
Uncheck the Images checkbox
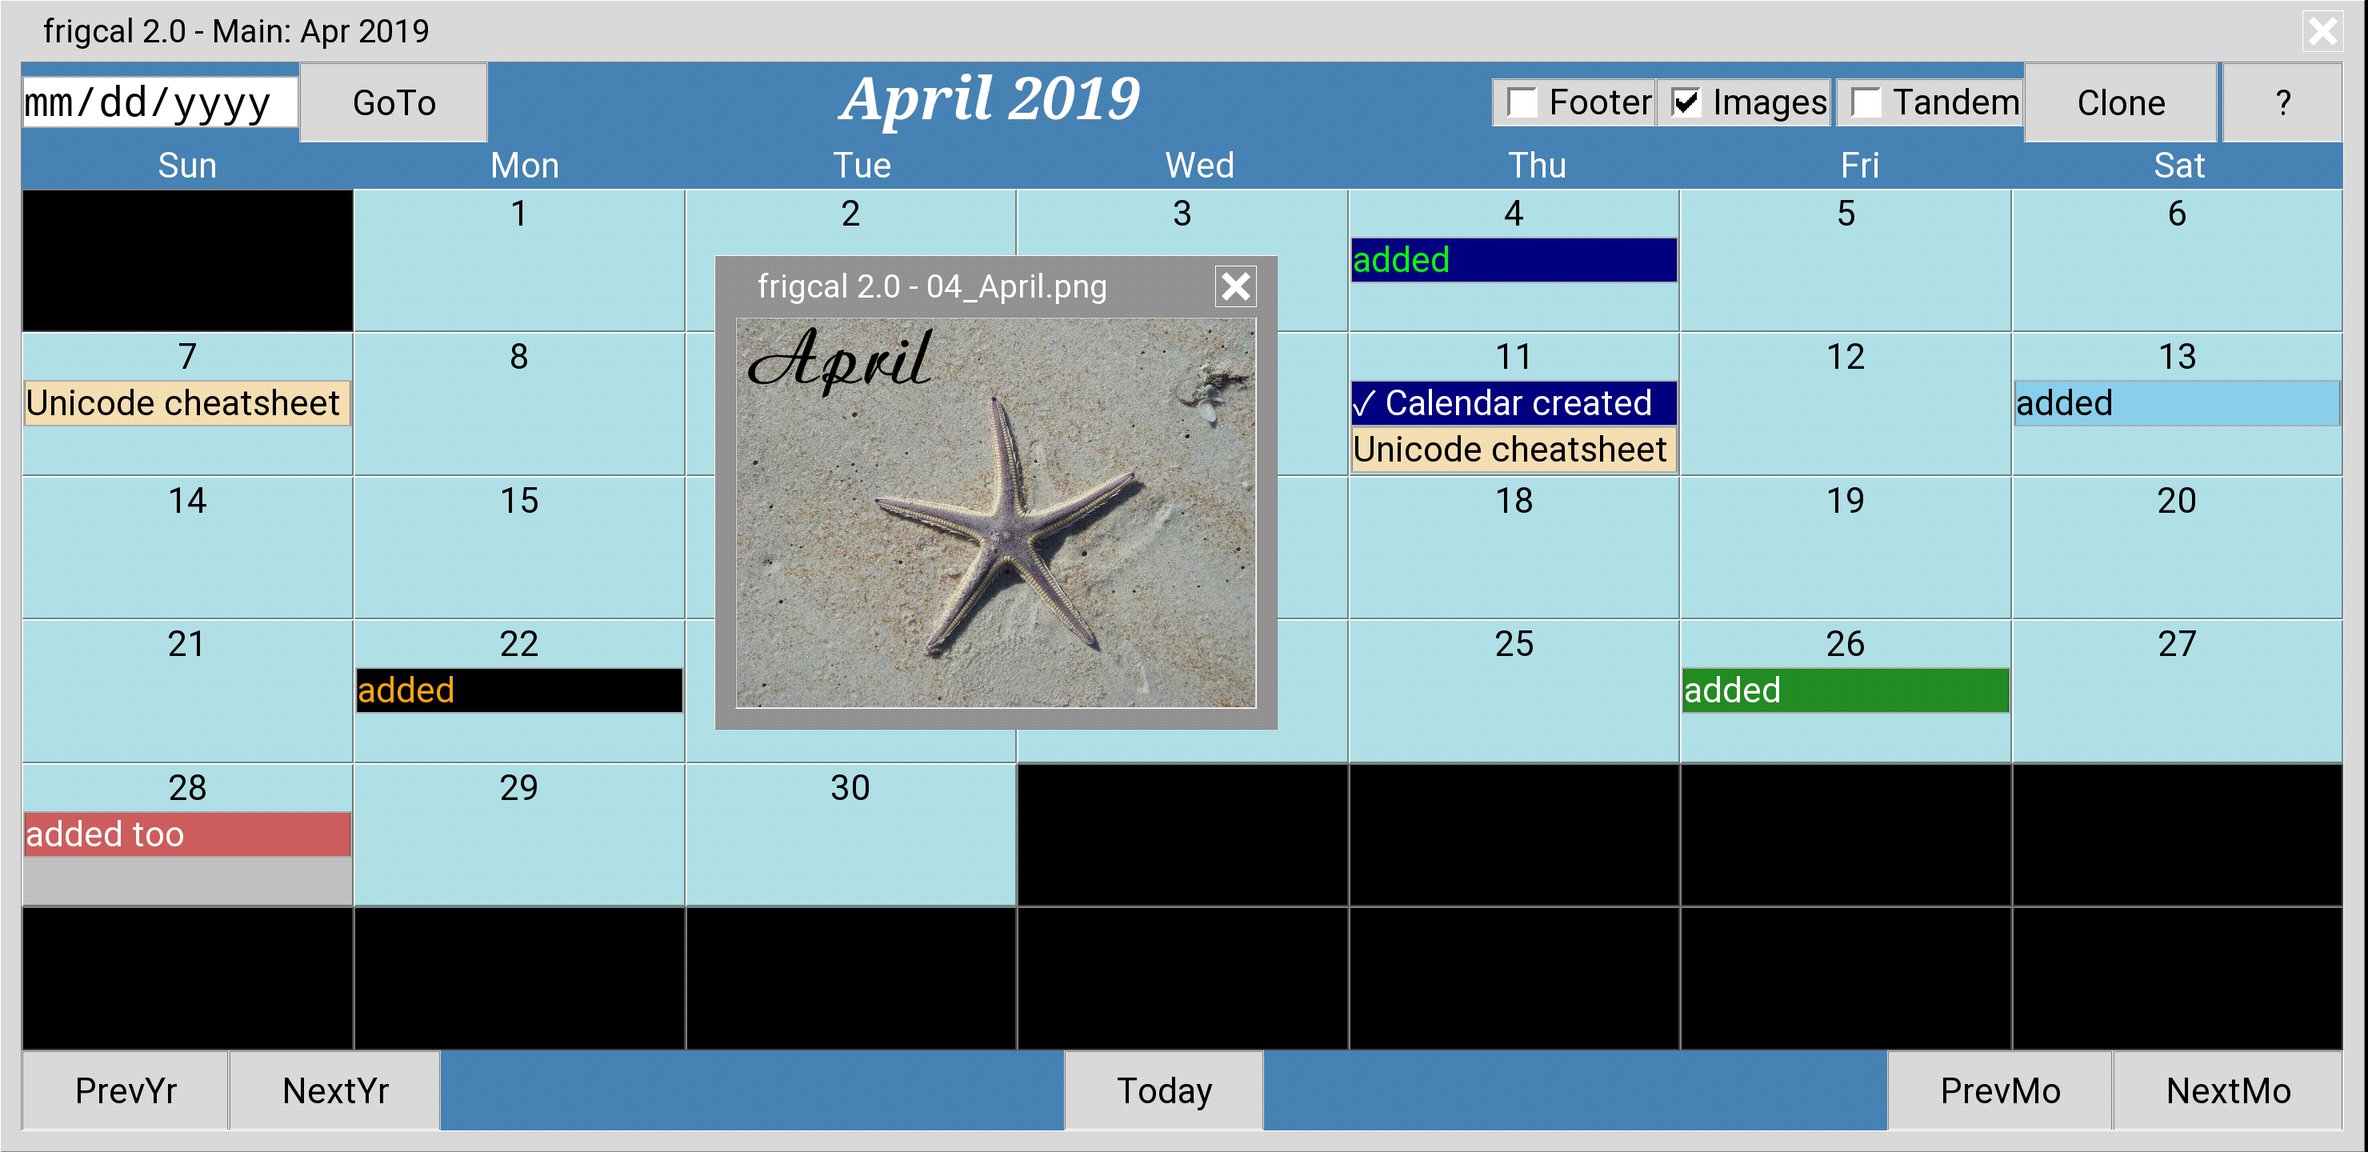click(x=1686, y=103)
